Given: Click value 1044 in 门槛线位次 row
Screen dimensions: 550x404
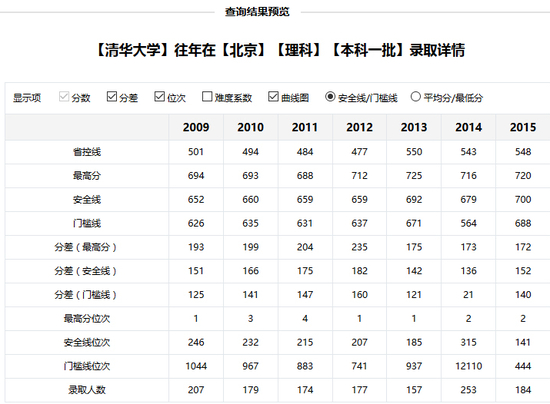Looking at the screenshot, I should pos(196,366).
